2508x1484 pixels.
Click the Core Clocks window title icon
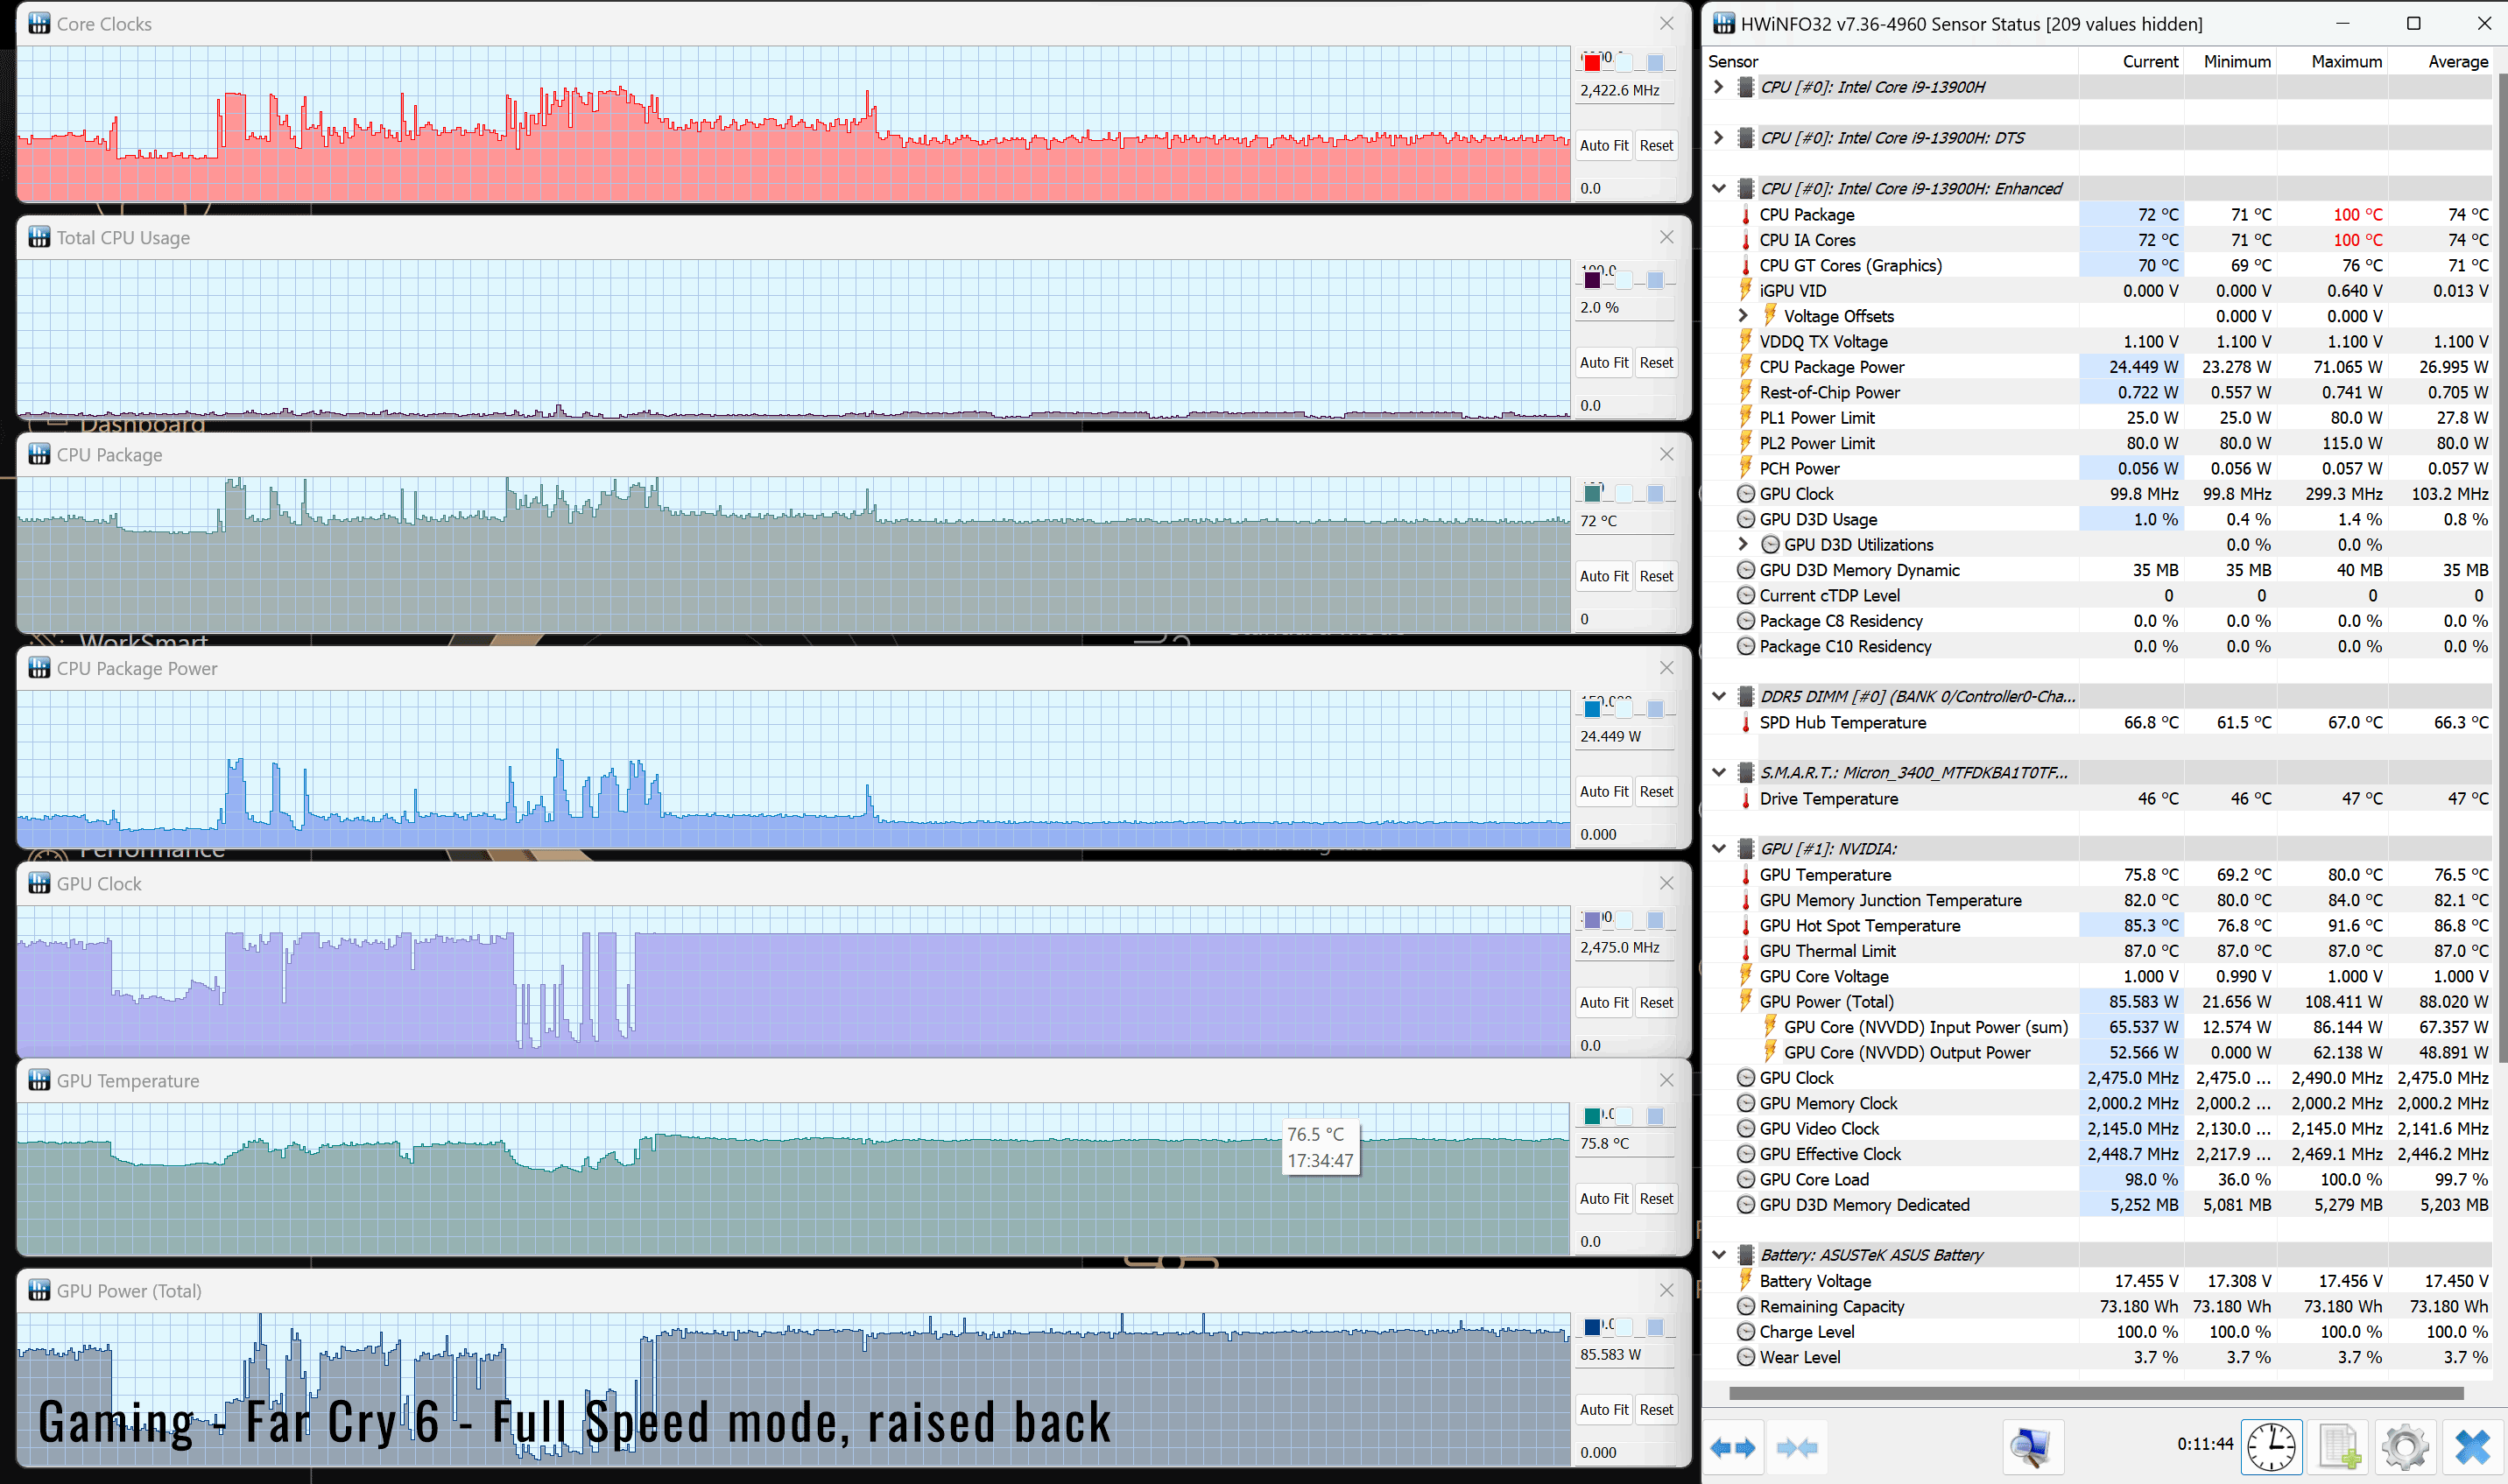tap(39, 23)
